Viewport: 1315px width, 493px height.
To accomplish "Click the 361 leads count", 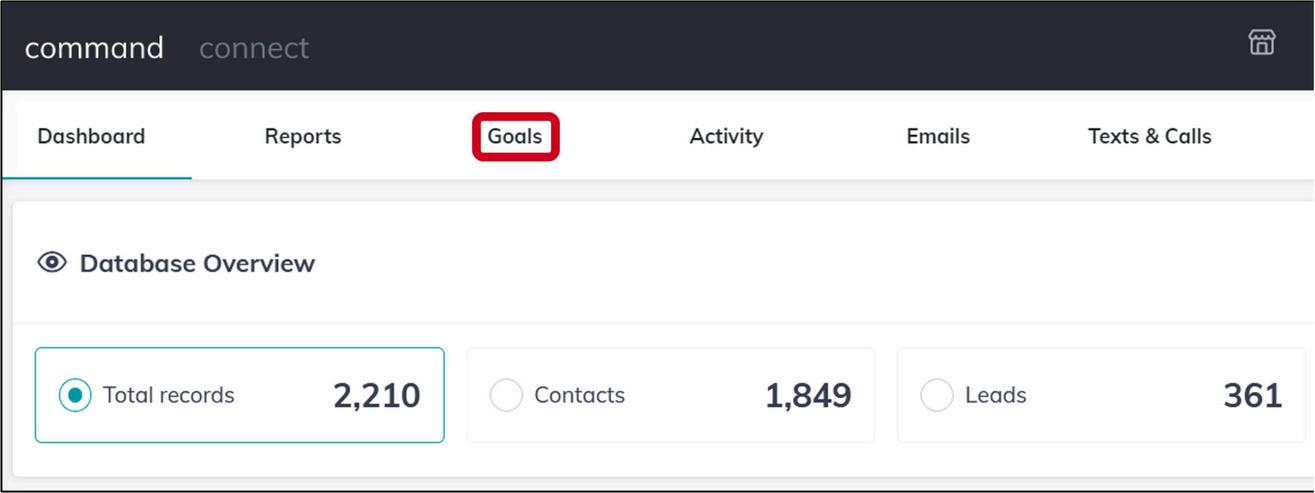I will 1252,395.
